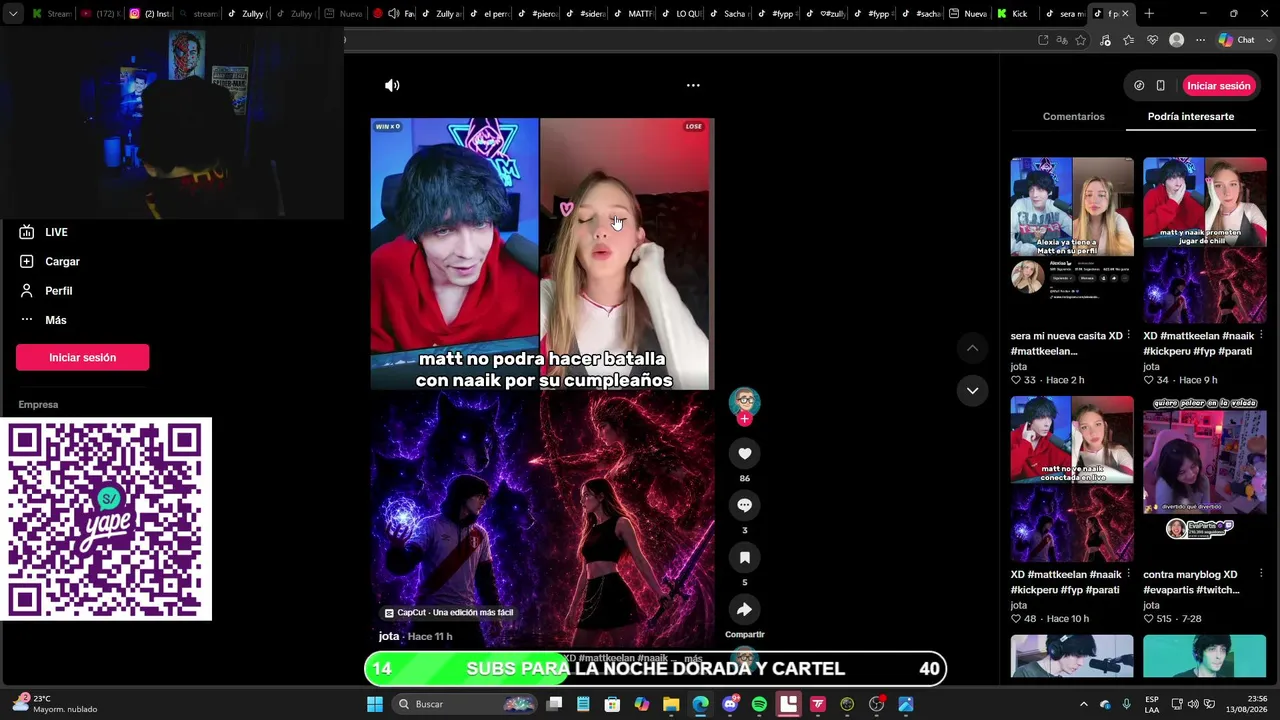Open the browser Settings and more menu
Screen dimensions: 1280x720
pos(1201,40)
